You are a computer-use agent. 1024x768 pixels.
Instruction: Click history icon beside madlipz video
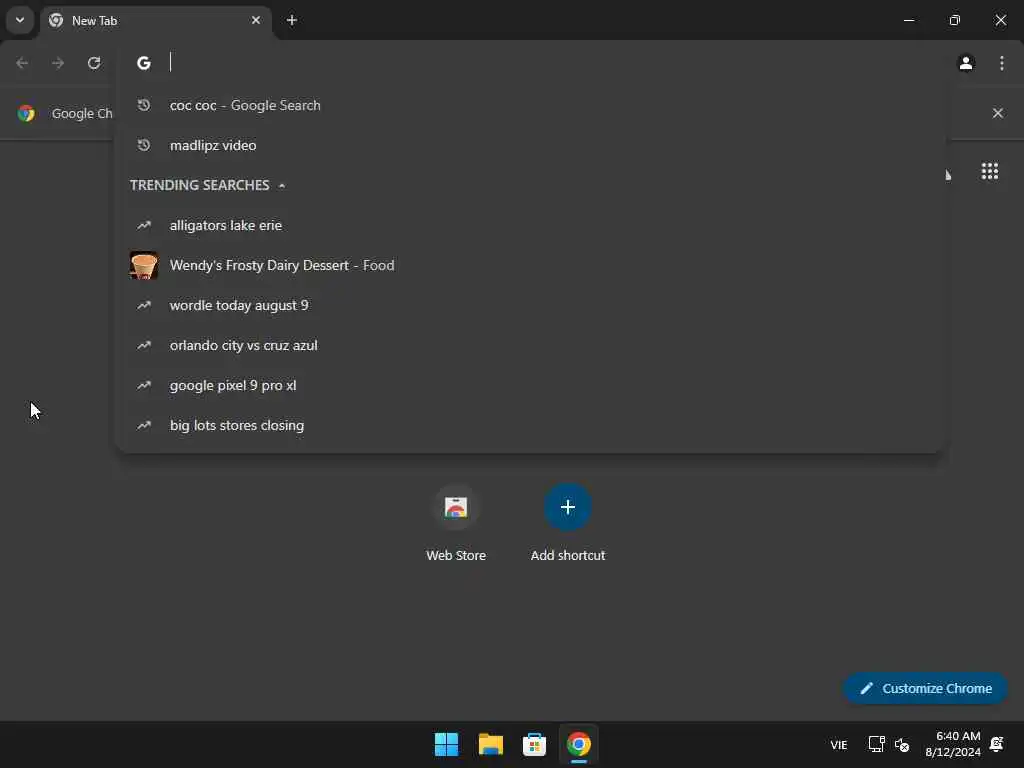144,145
